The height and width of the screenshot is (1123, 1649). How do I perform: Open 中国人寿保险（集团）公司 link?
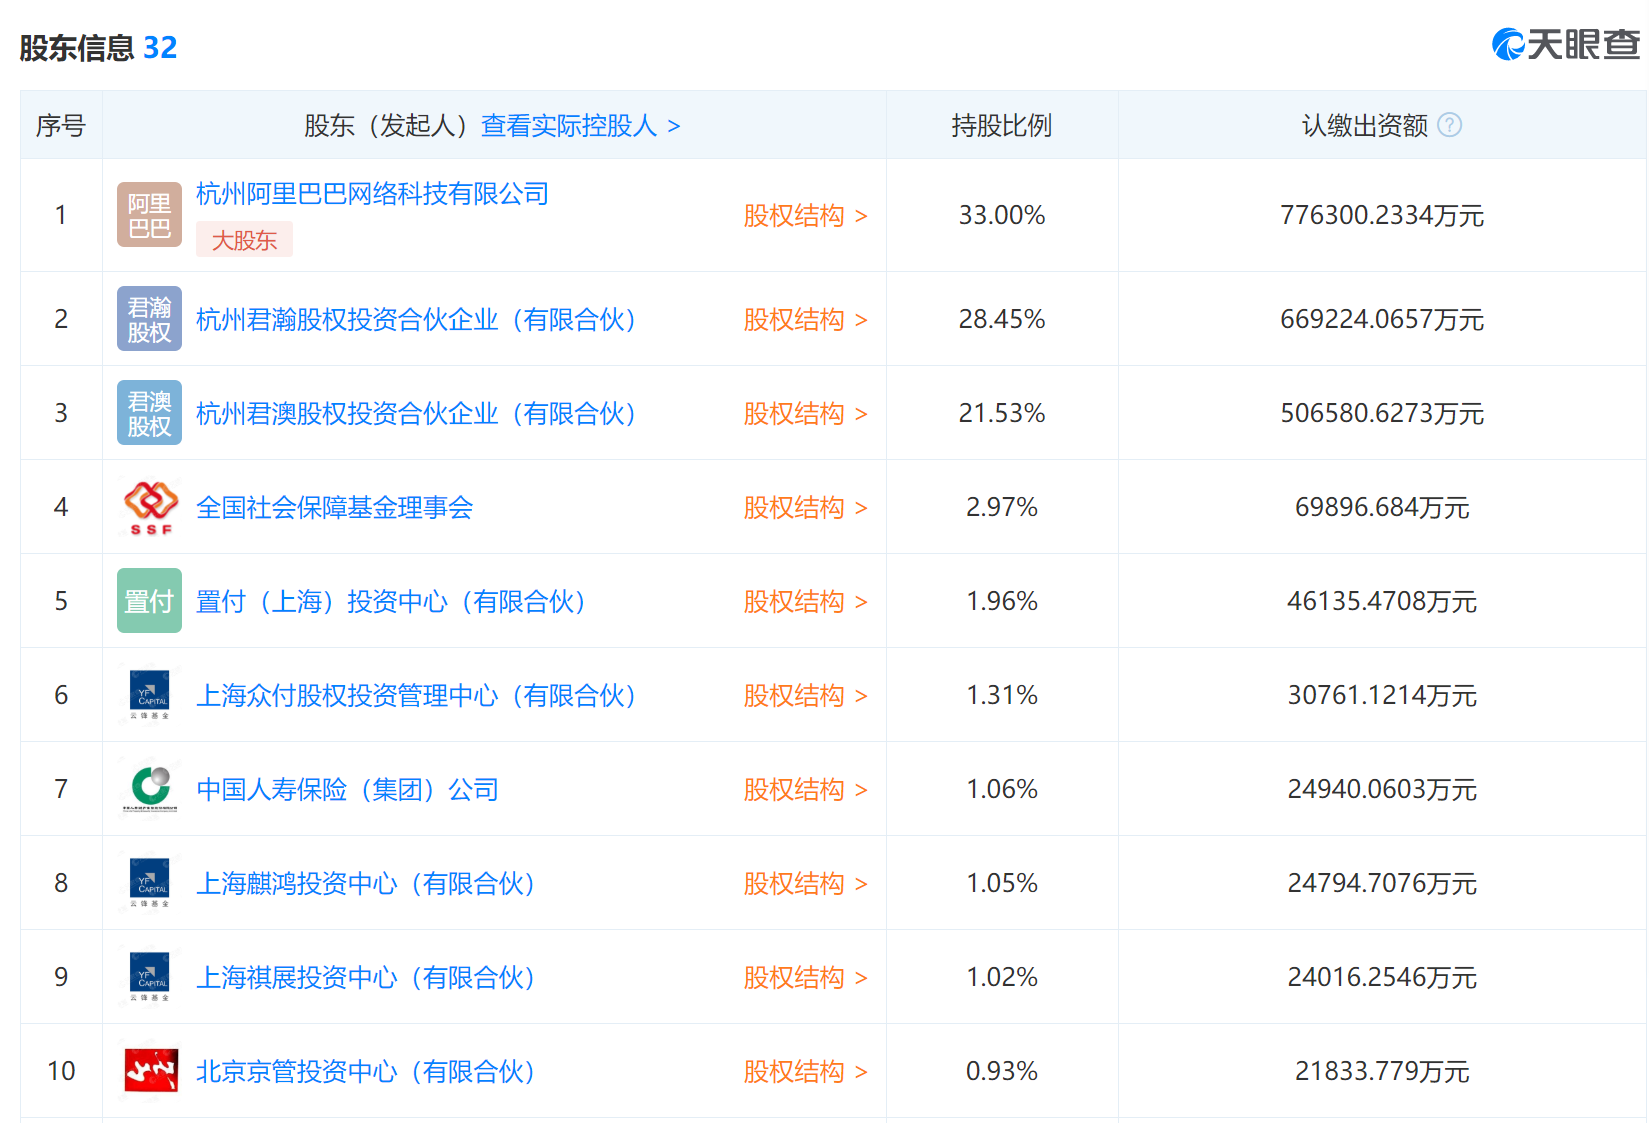[x=347, y=790]
